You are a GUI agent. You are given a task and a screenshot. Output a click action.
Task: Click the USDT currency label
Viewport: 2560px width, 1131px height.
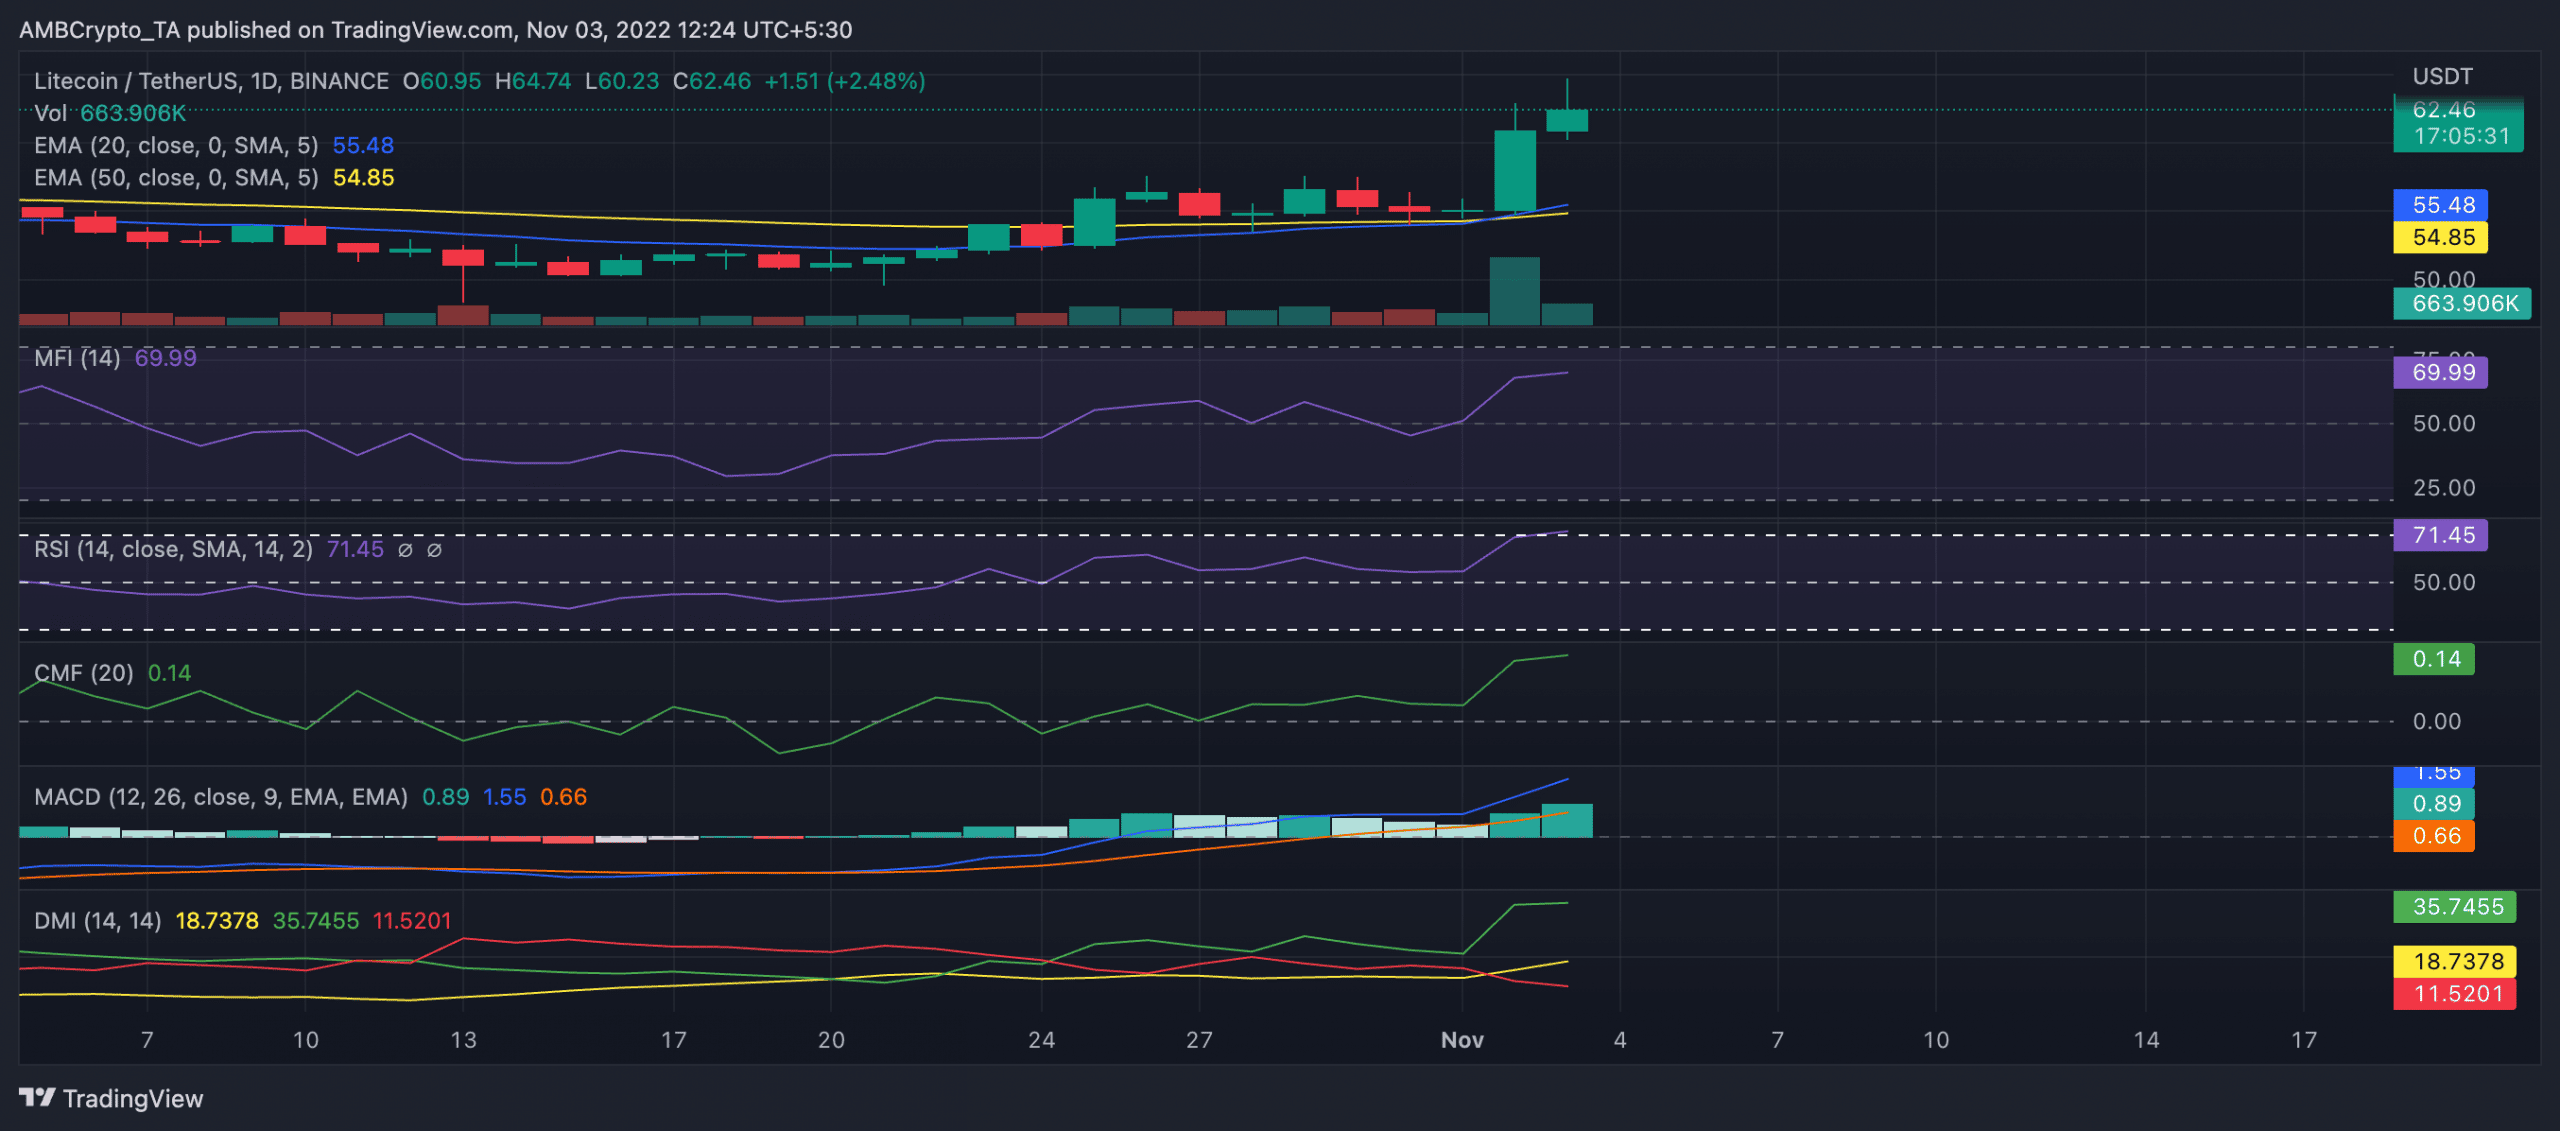point(2442,77)
